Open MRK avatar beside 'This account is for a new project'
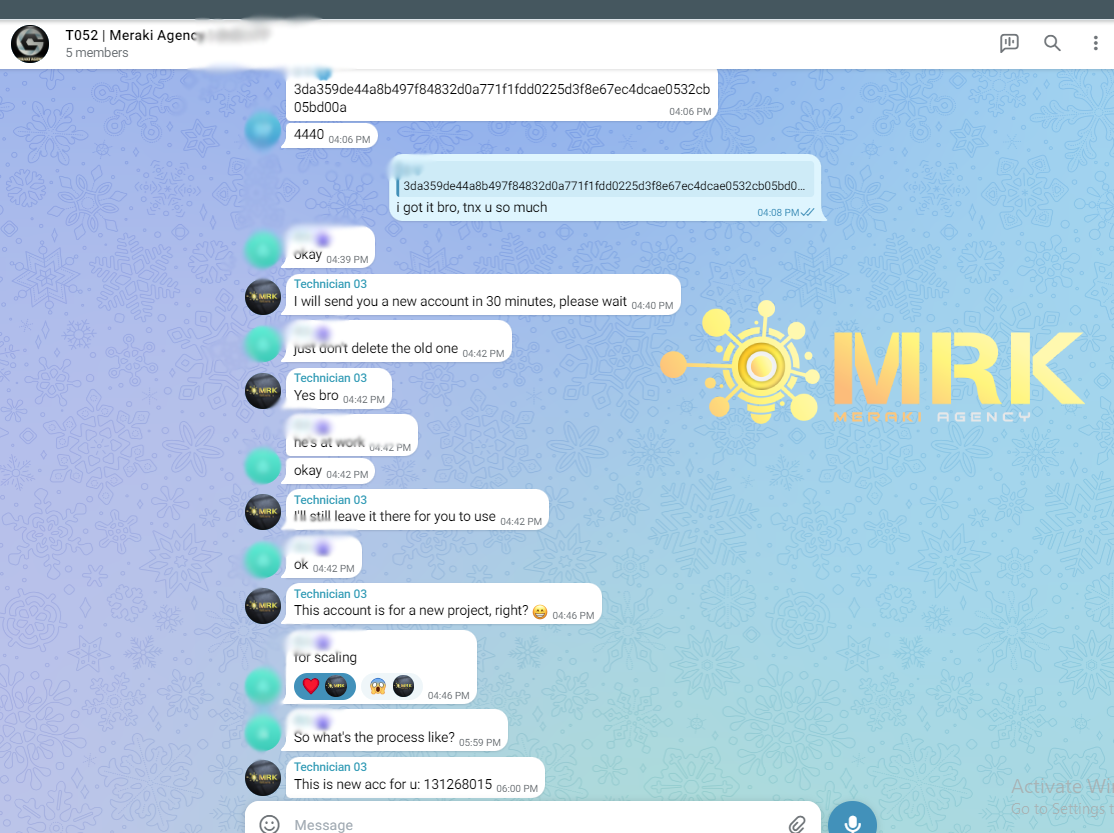The image size is (1114, 833). pyautogui.click(x=263, y=606)
